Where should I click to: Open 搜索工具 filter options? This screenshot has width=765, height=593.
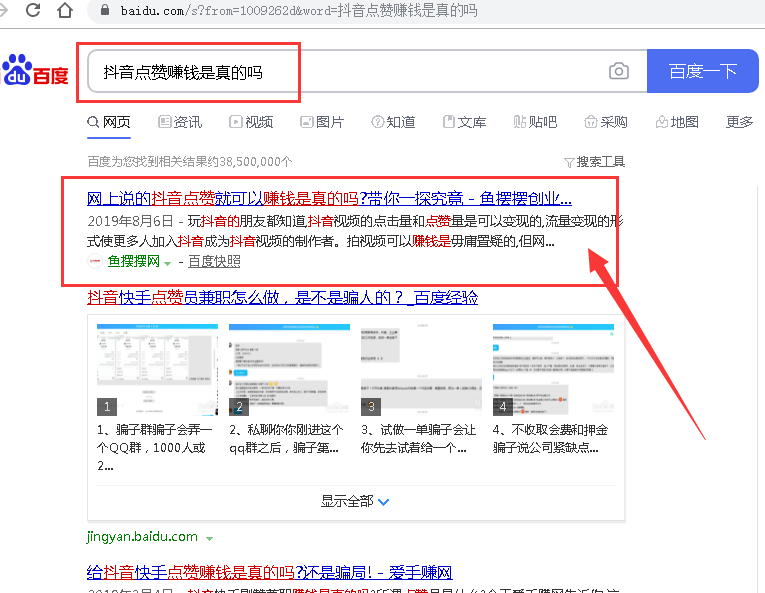[594, 162]
